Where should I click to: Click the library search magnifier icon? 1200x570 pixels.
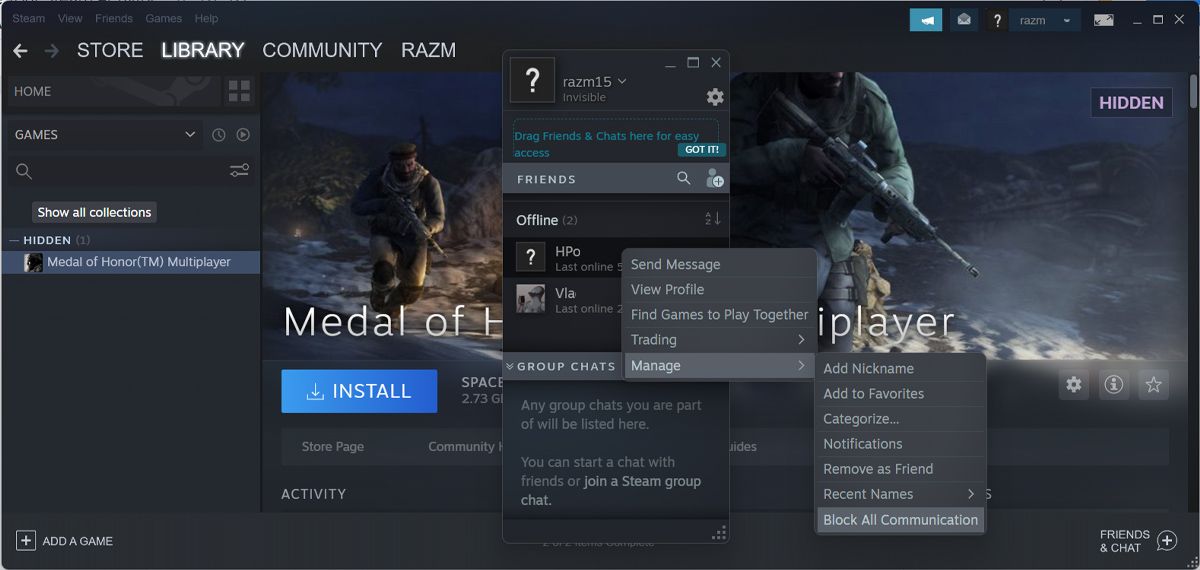point(24,172)
